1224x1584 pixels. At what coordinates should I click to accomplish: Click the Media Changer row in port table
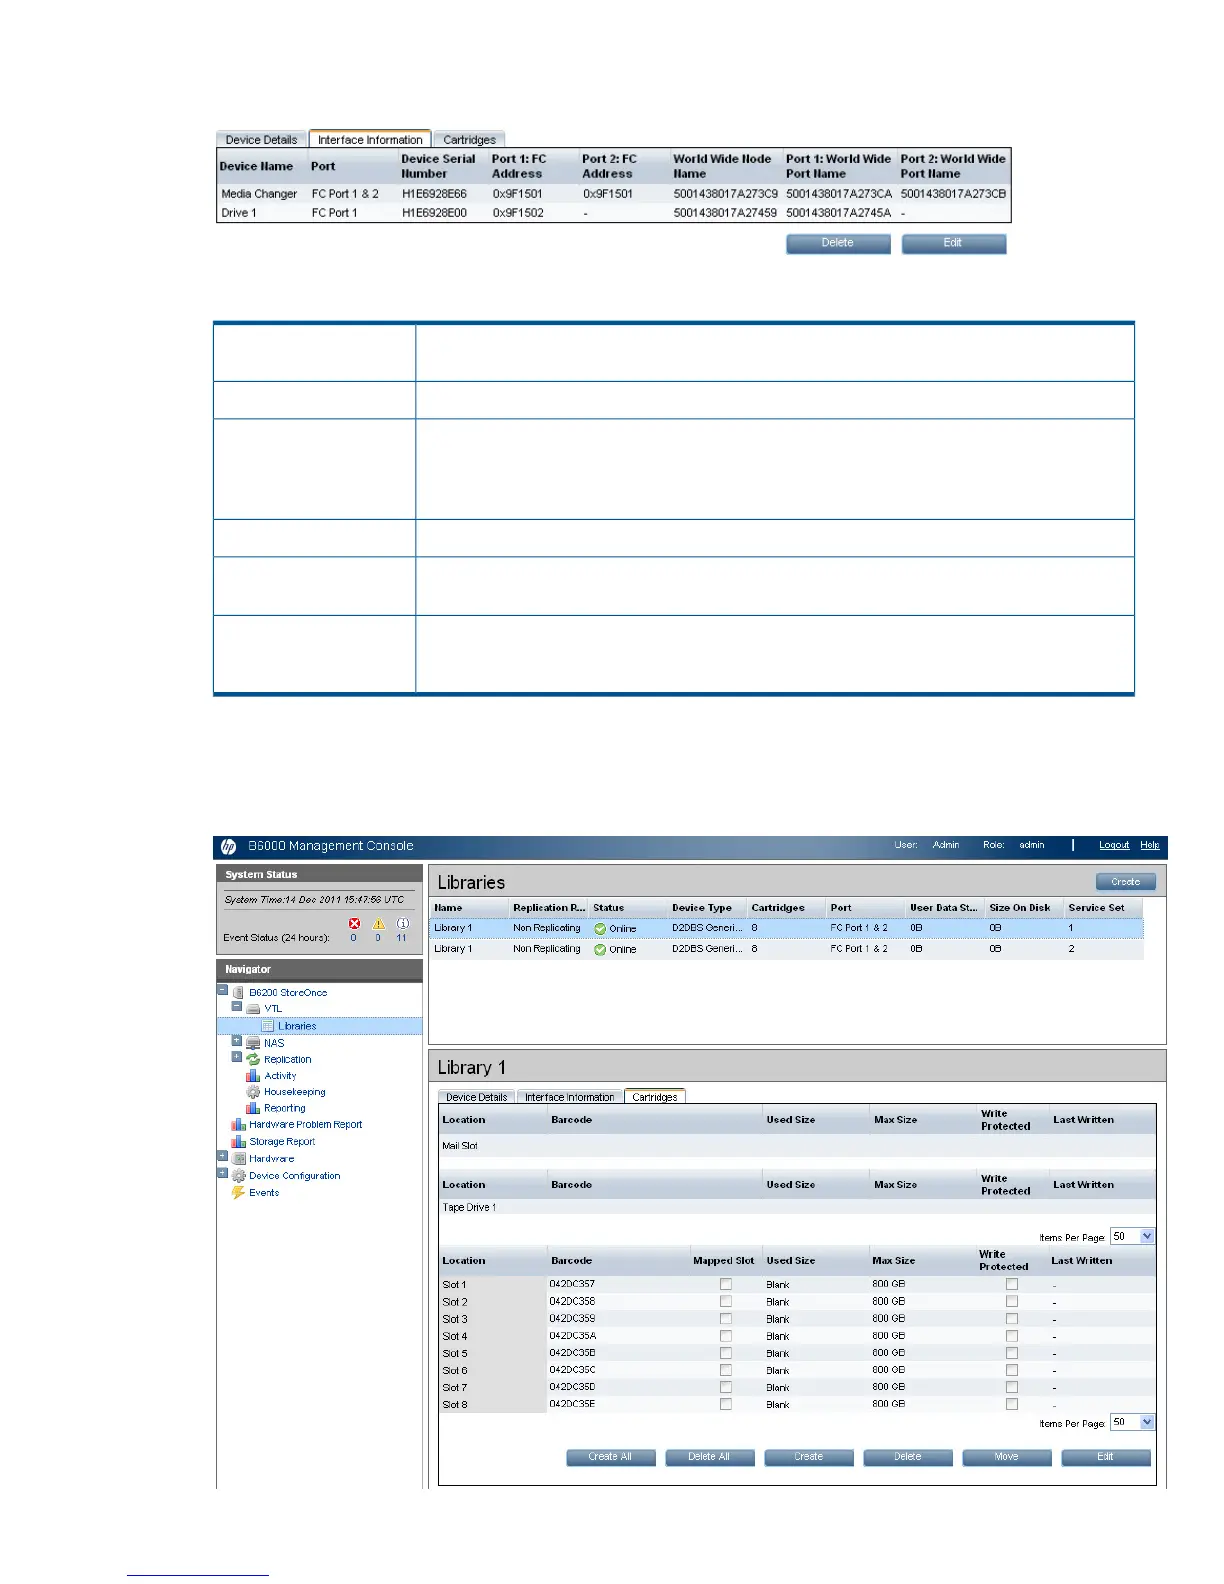[613, 194]
